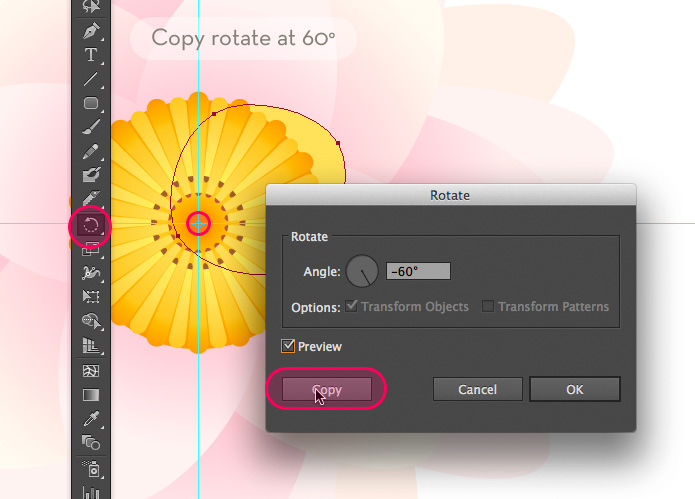Select the Pencil tool
Screen dimensions: 695x499
(x=91, y=151)
